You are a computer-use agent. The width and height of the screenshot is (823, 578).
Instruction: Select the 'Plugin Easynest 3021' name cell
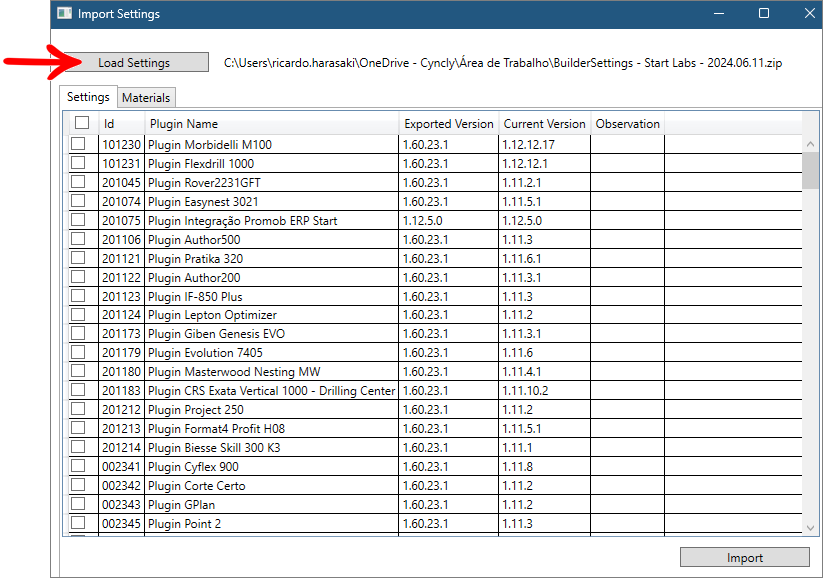click(x=271, y=202)
